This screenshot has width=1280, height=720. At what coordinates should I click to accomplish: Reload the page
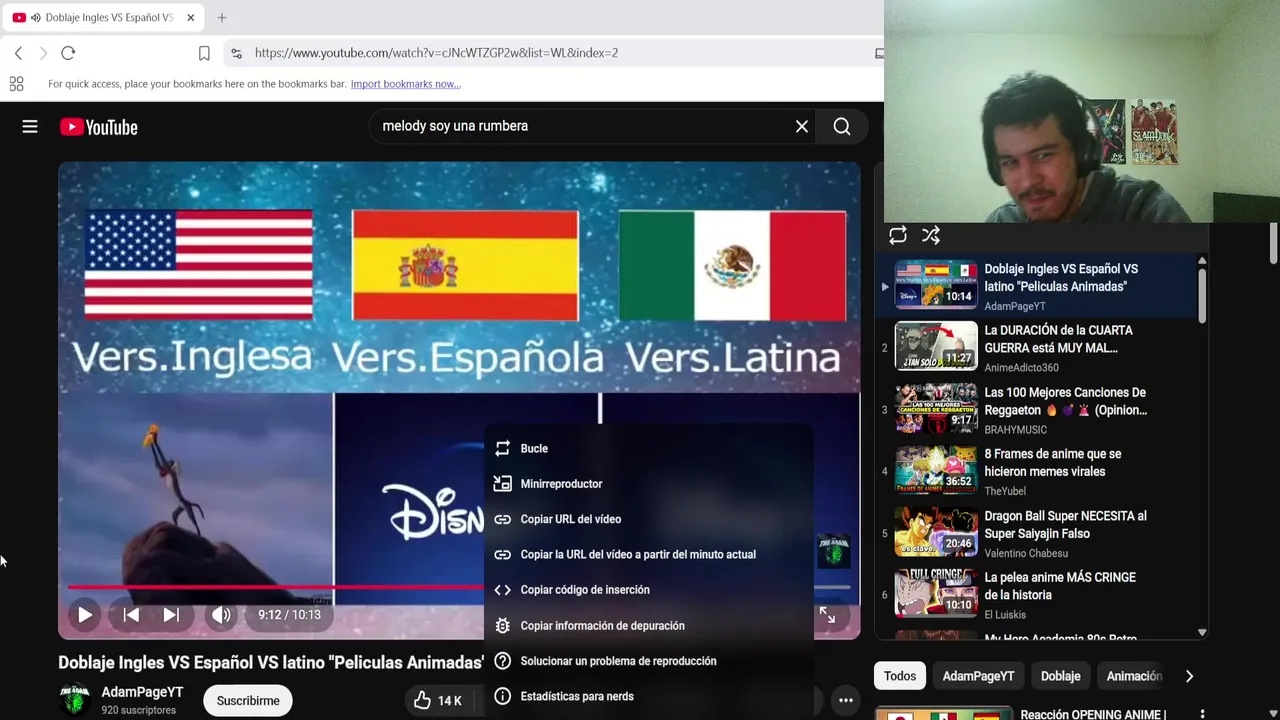(x=68, y=53)
